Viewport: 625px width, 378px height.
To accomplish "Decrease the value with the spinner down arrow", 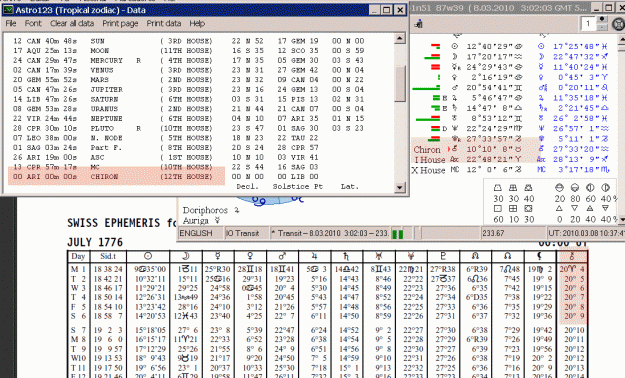I will coord(602,28).
